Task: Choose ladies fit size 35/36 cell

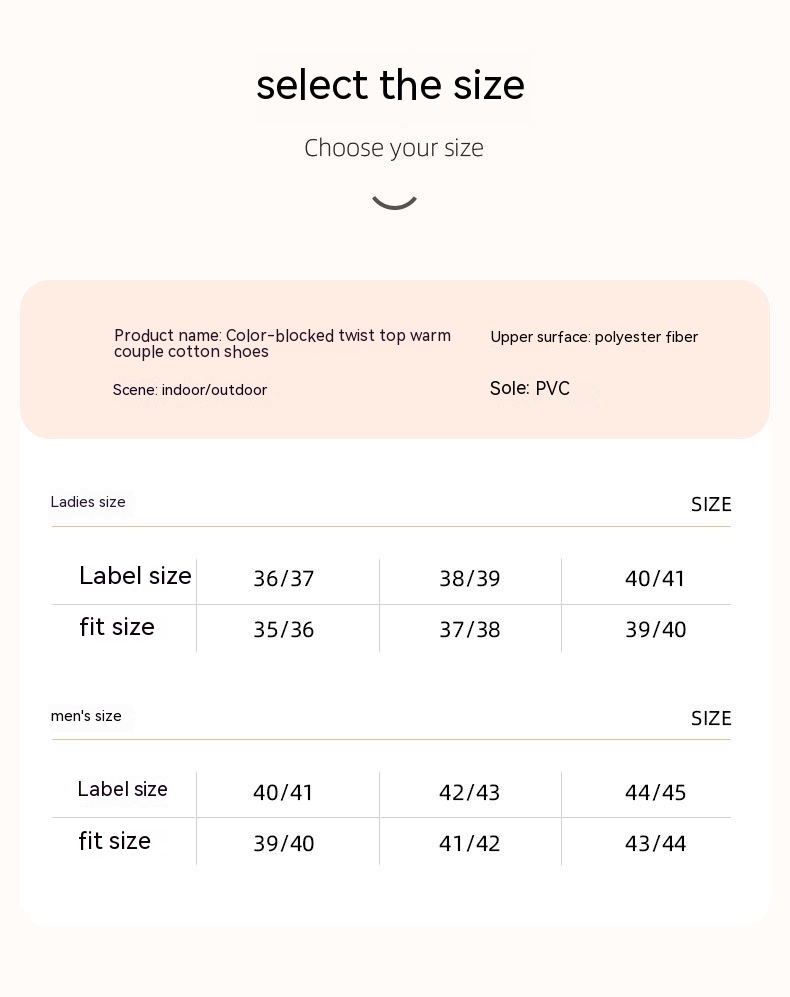Action: pos(284,630)
